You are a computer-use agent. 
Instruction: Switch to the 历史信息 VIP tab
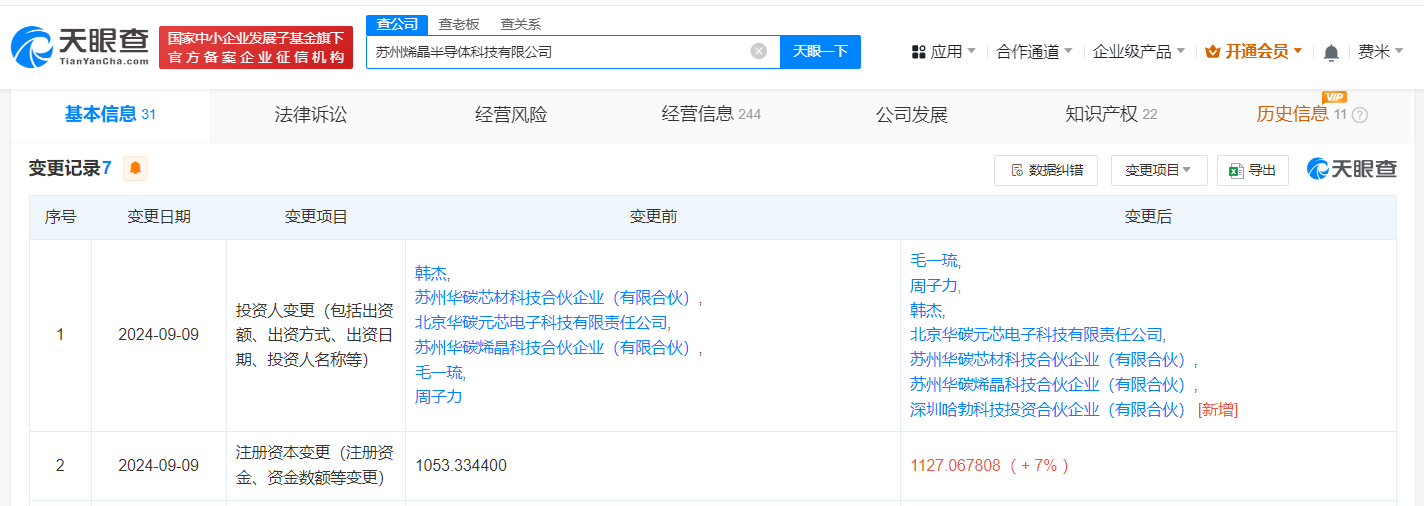[1302, 114]
